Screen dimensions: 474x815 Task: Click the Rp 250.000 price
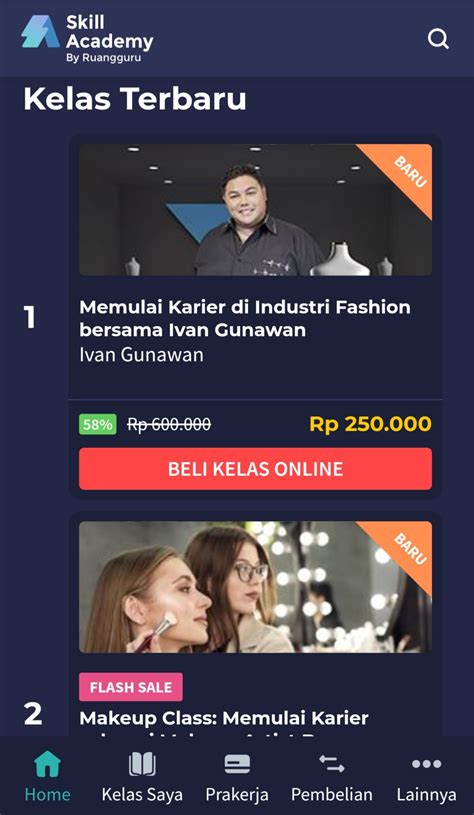(370, 424)
